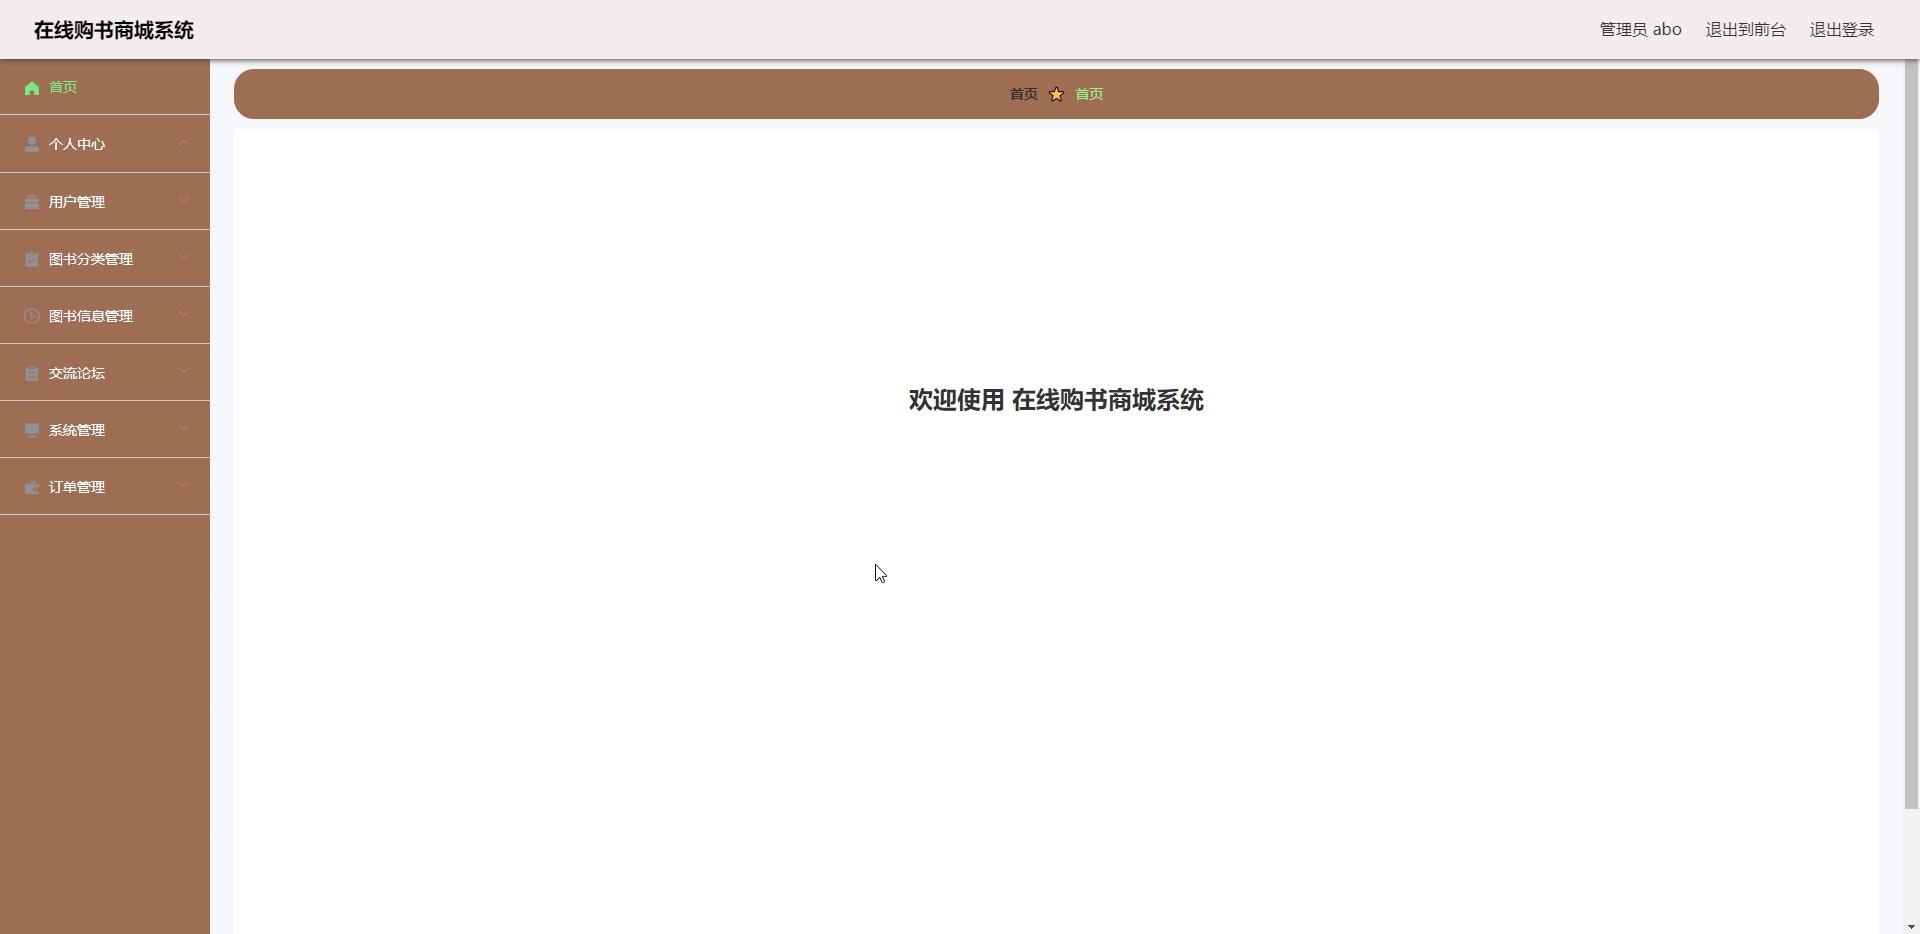Expand the 图书分类管理 chevron arrow

tap(184, 257)
